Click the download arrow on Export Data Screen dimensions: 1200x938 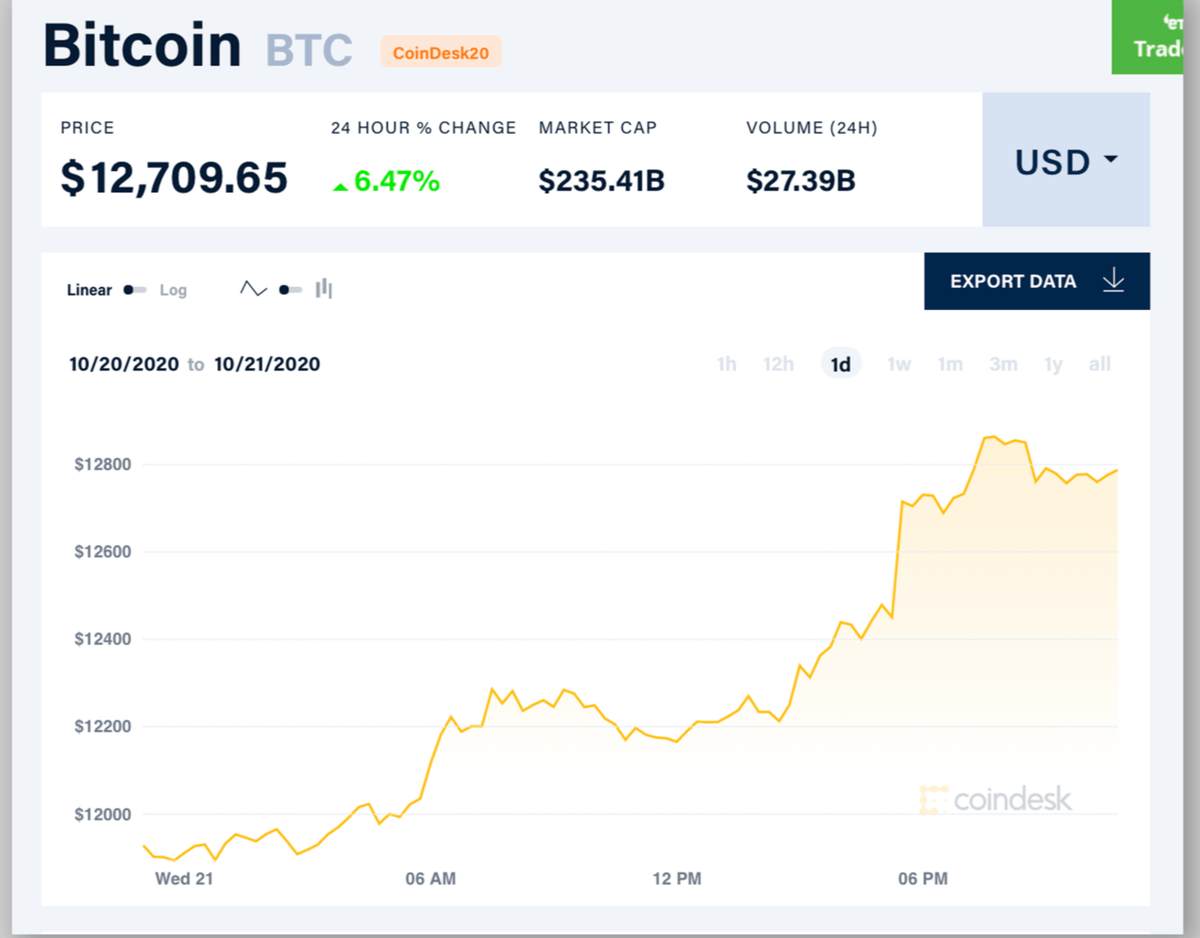pyautogui.click(x=1113, y=281)
